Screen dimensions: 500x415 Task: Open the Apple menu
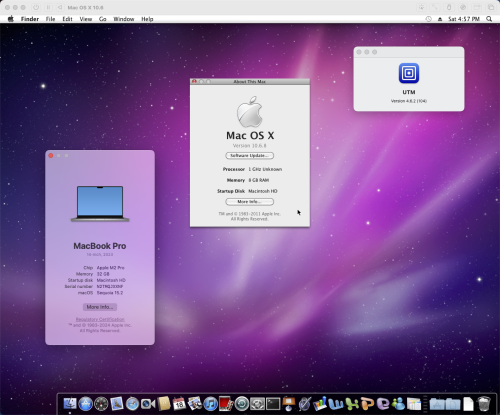(x=11, y=19)
